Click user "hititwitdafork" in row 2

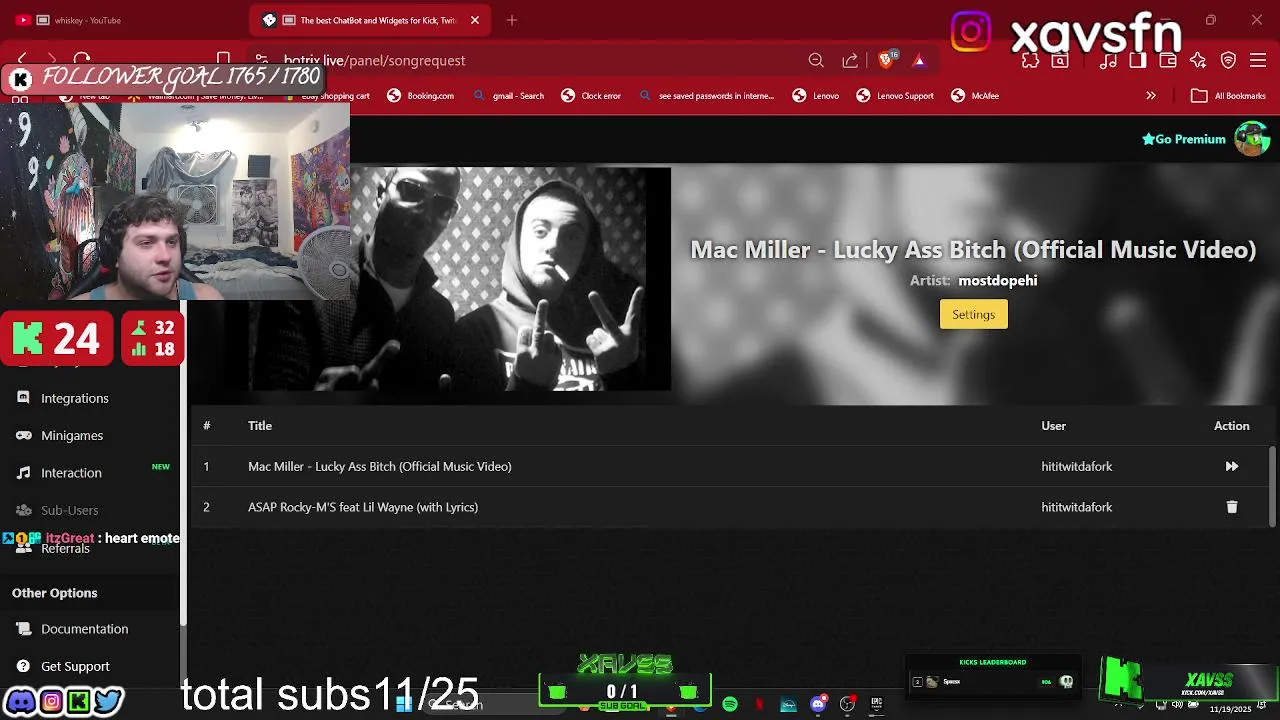(x=1076, y=507)
